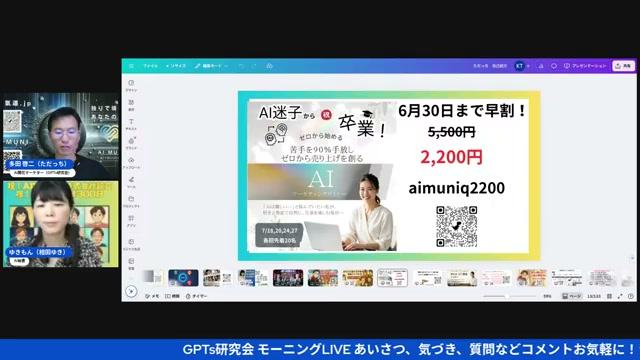This screenshot has height=360, width=640.
Task: Open the メモ notes button
Action: click(152, 296)
